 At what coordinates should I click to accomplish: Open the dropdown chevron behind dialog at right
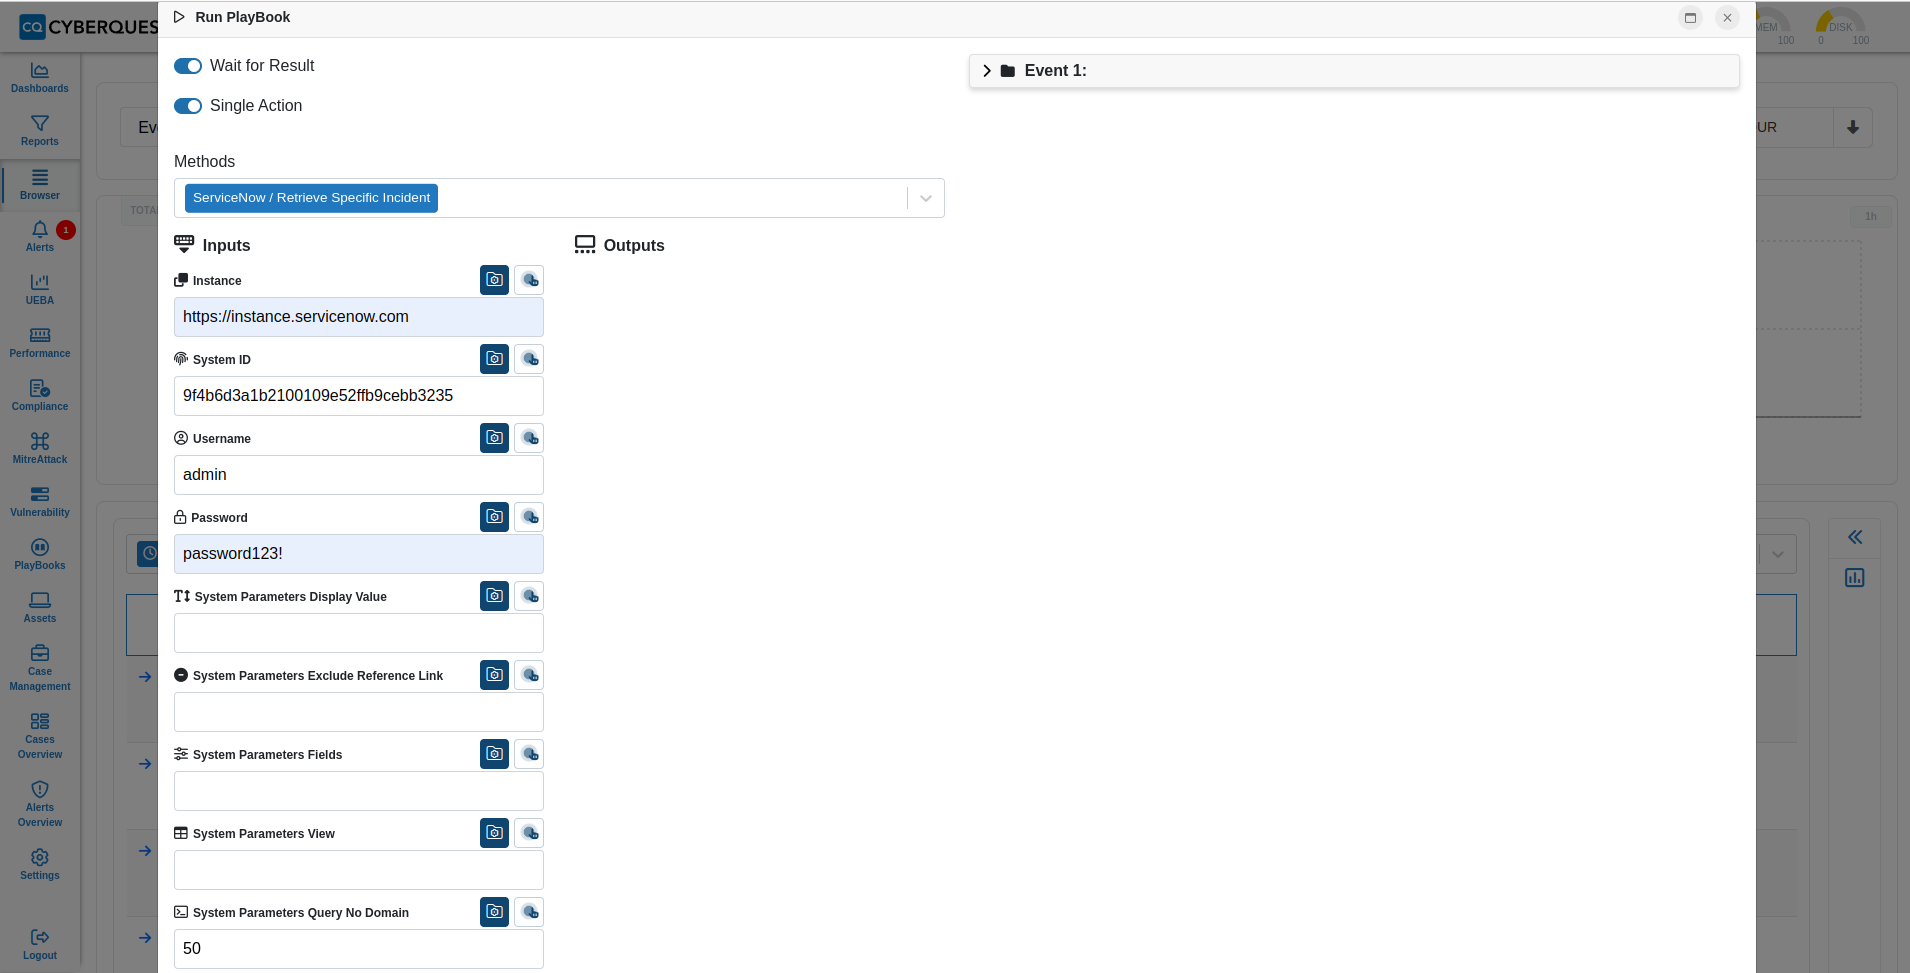1777,554
